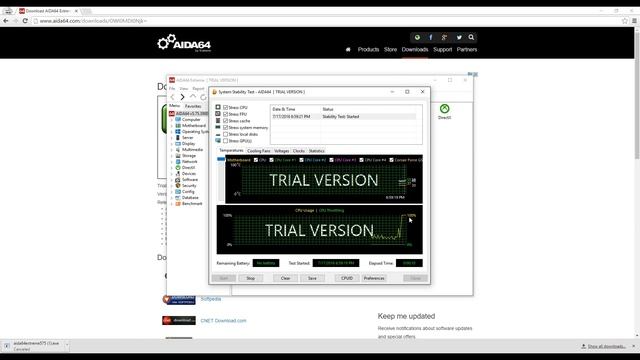The width and height of the screenshot is (640, 360).
Task: Uncheck Stress cache checkbox
Action: pos(225,121)
